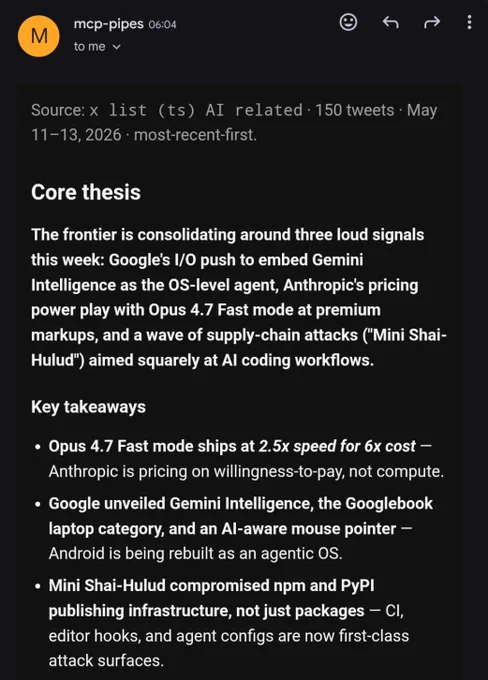The height and width of the screenshot is (680, 488).
Task: Select the Opus 4.7 Fast mode bullet
Action: [246, 459]
